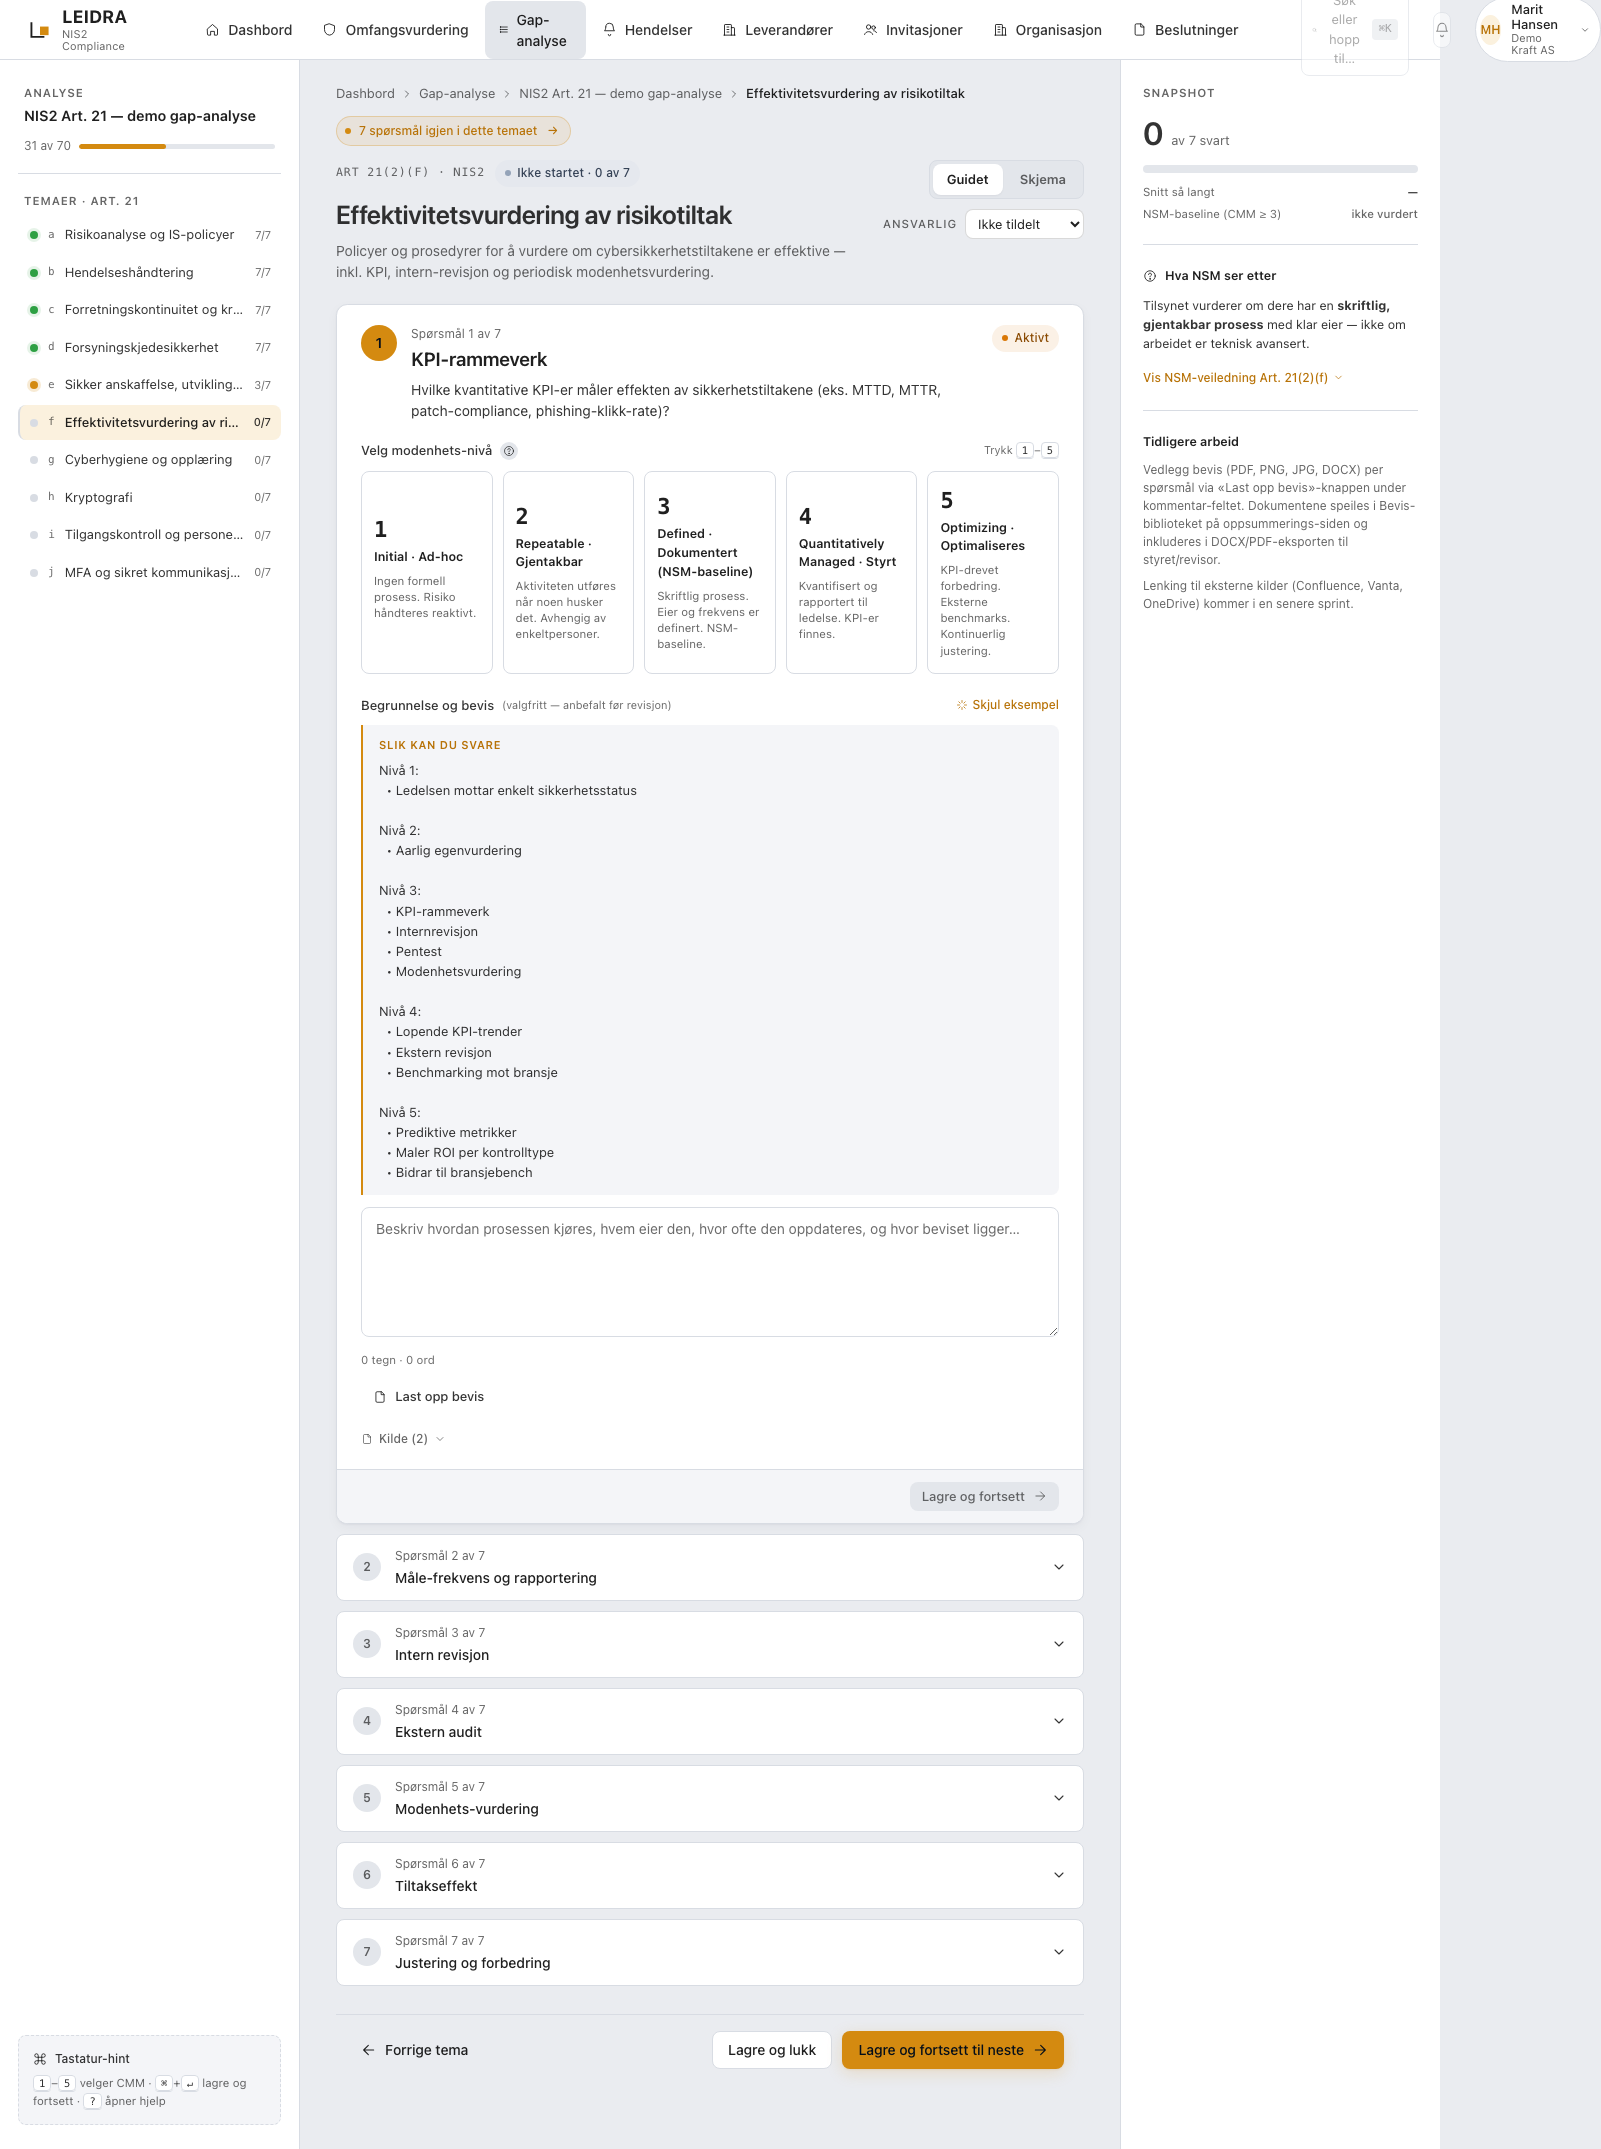This screenshot has height=2149, width=1601.
Task: Click the number 4 badge for Ekstern audit
Action: click(367, 1721)
